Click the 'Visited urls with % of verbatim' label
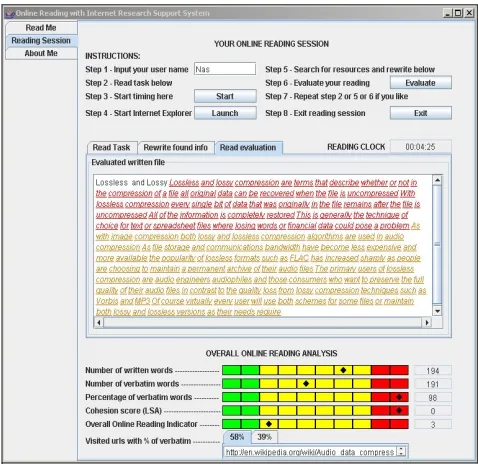Viewport: 478px width, 464px height. (138, 441)
